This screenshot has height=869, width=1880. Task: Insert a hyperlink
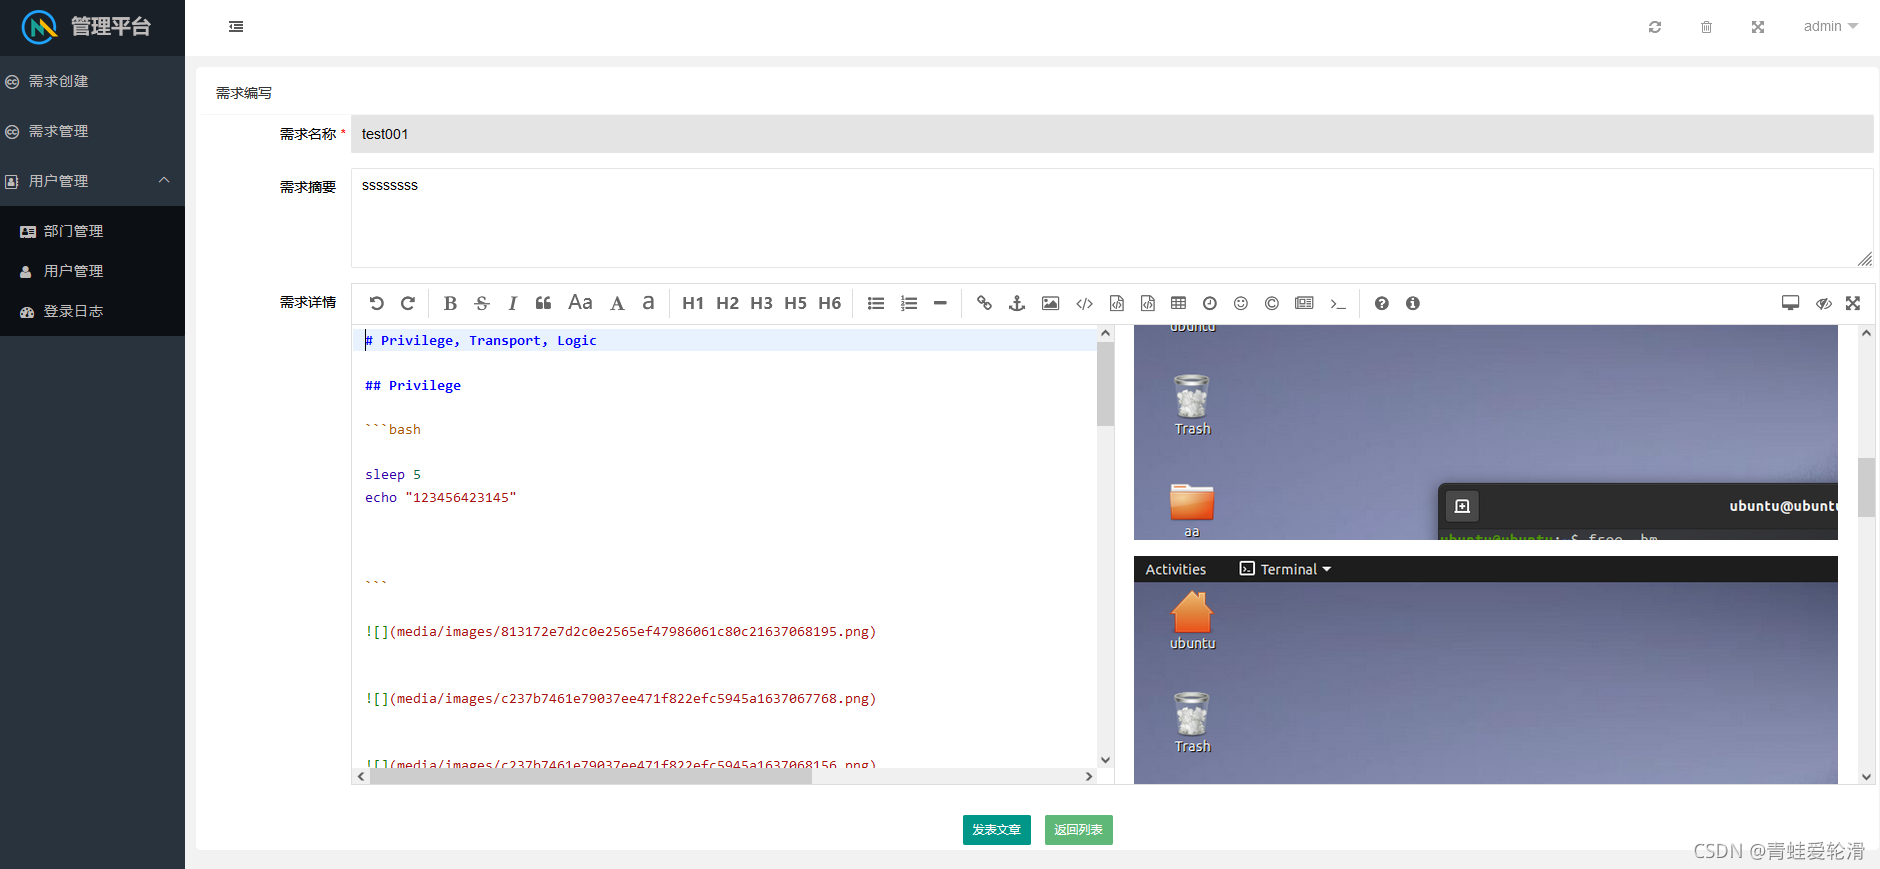(x=984, y=303)
